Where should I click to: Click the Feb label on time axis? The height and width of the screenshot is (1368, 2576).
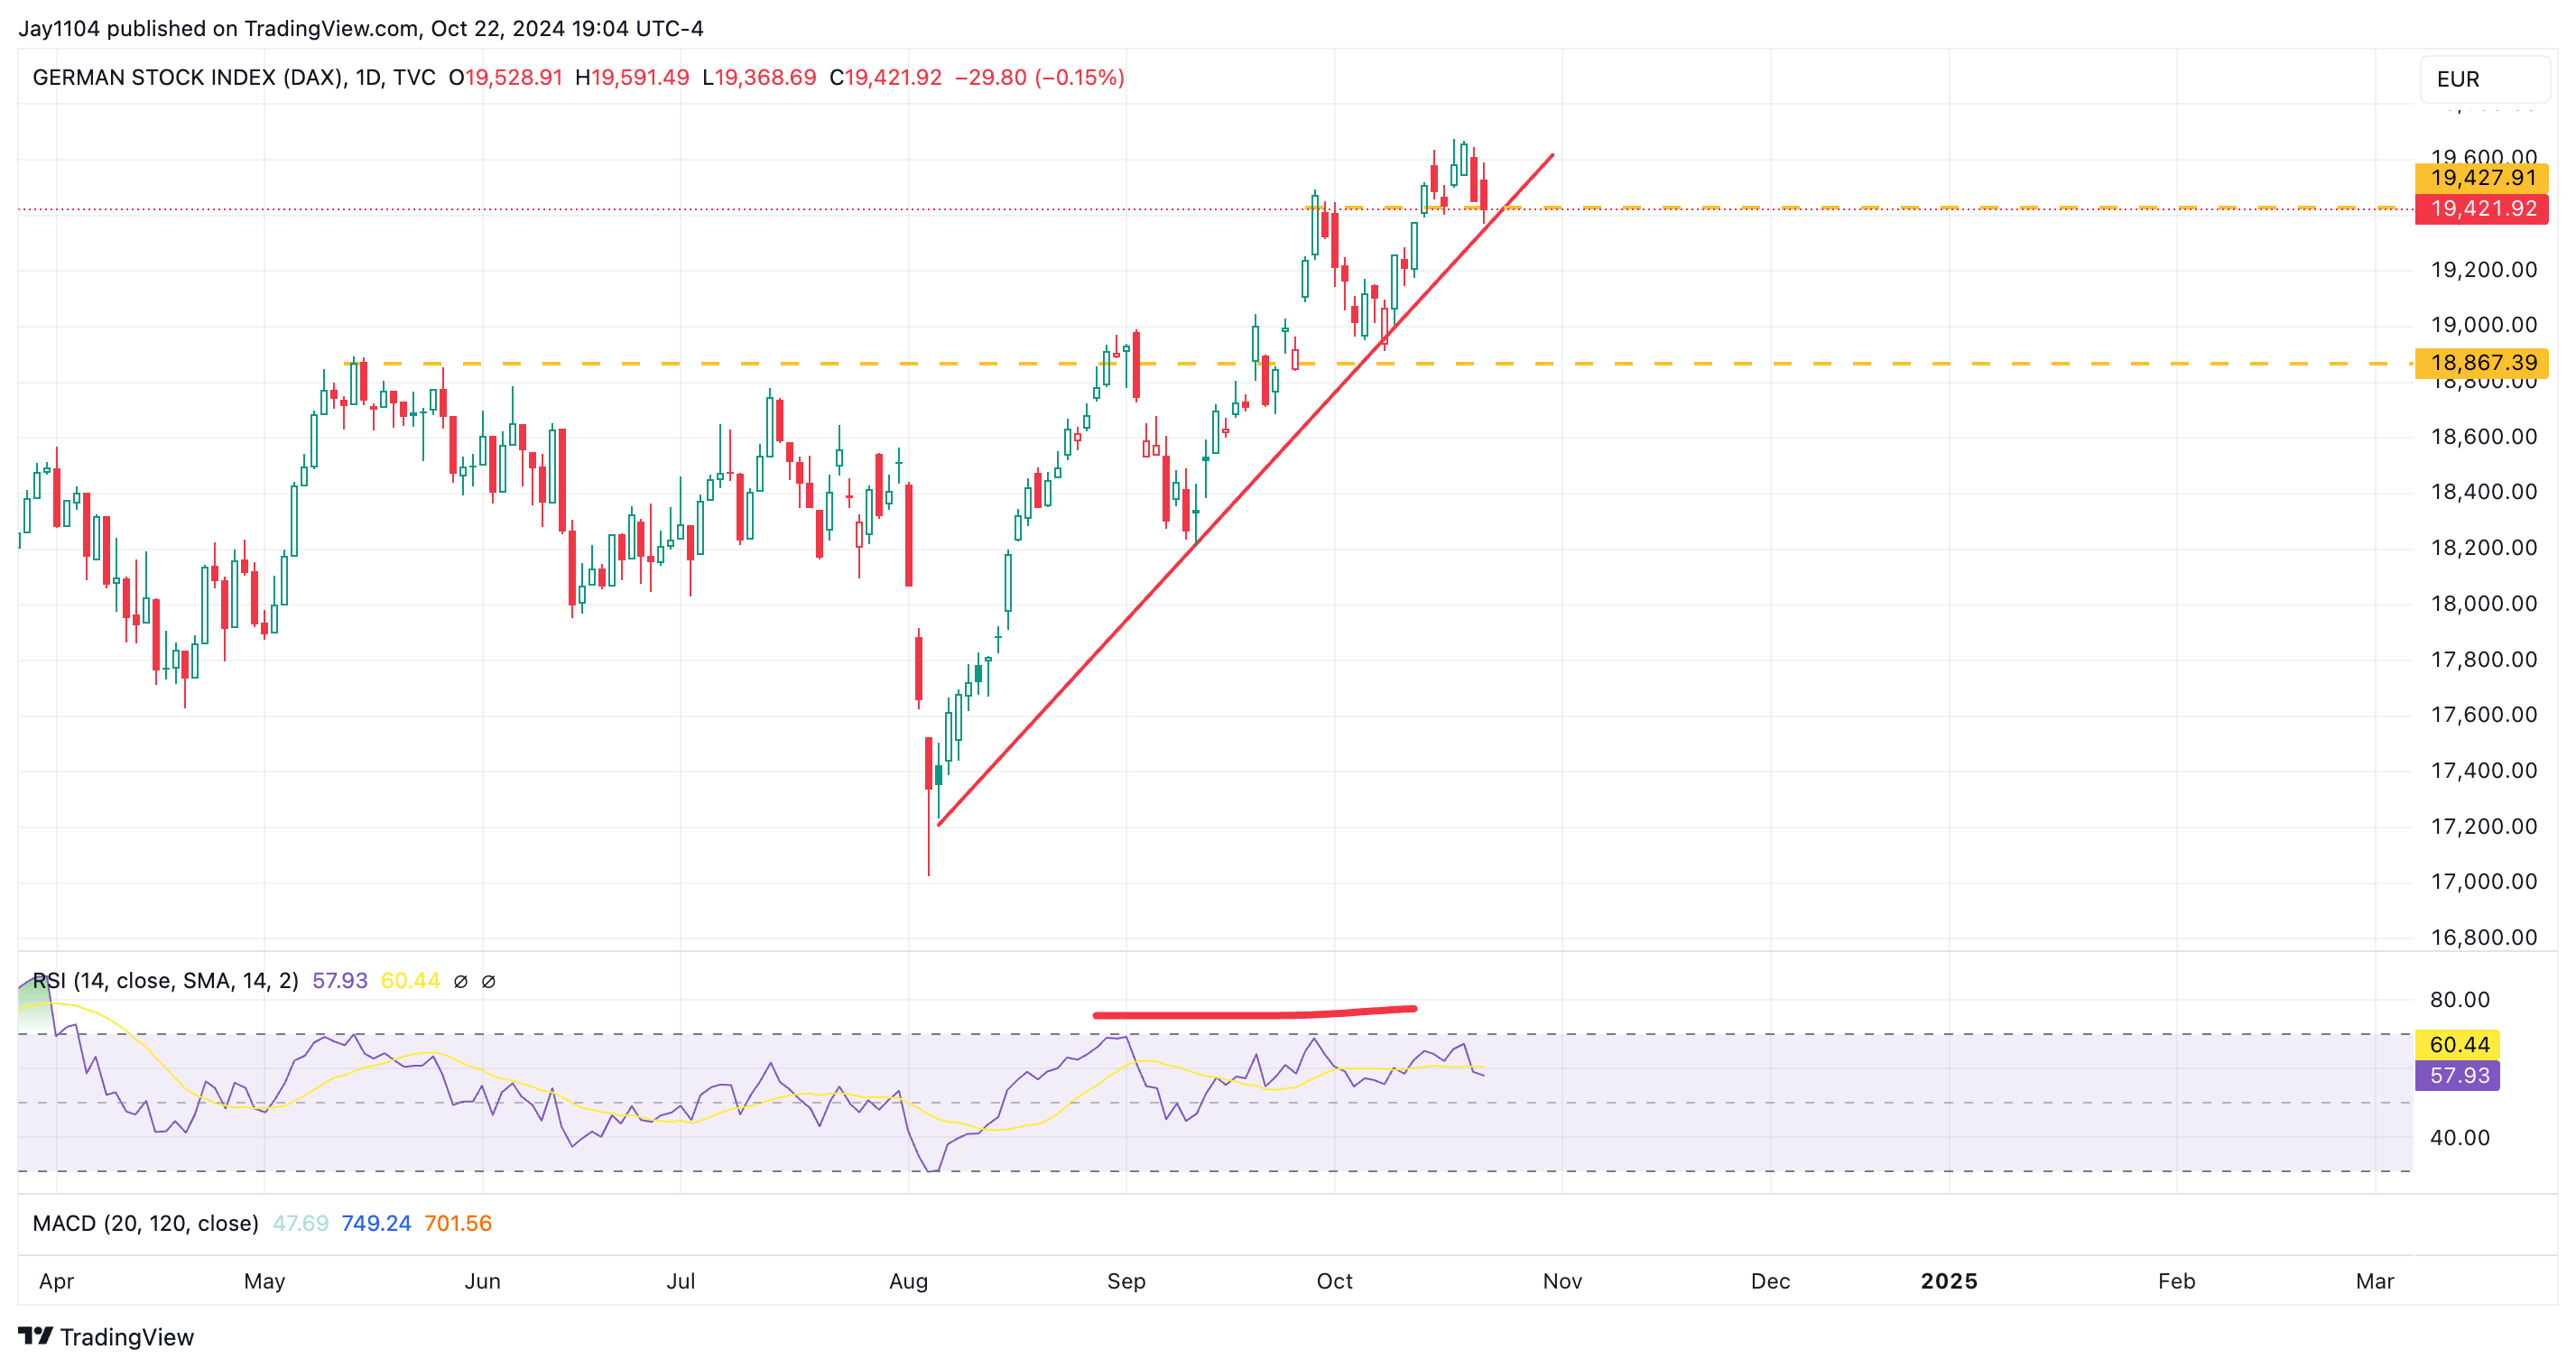(2177, 1282)
